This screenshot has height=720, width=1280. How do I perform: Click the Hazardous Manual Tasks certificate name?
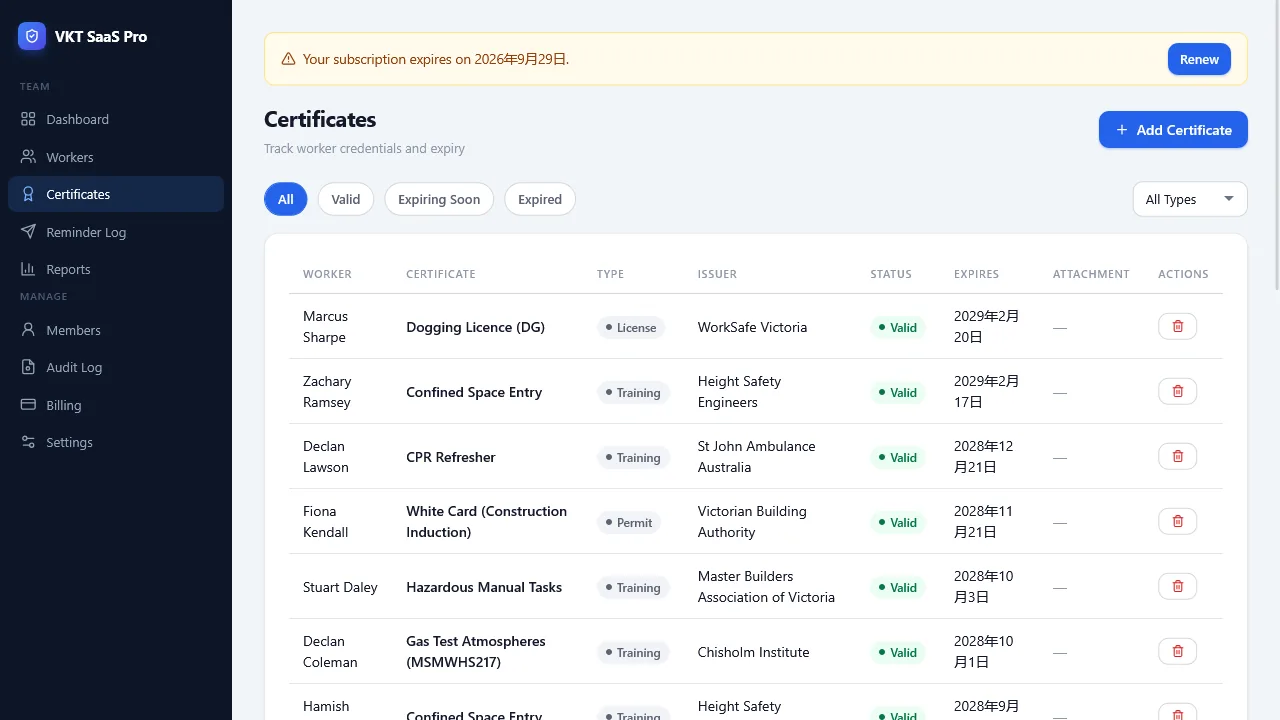pos(484,587)
